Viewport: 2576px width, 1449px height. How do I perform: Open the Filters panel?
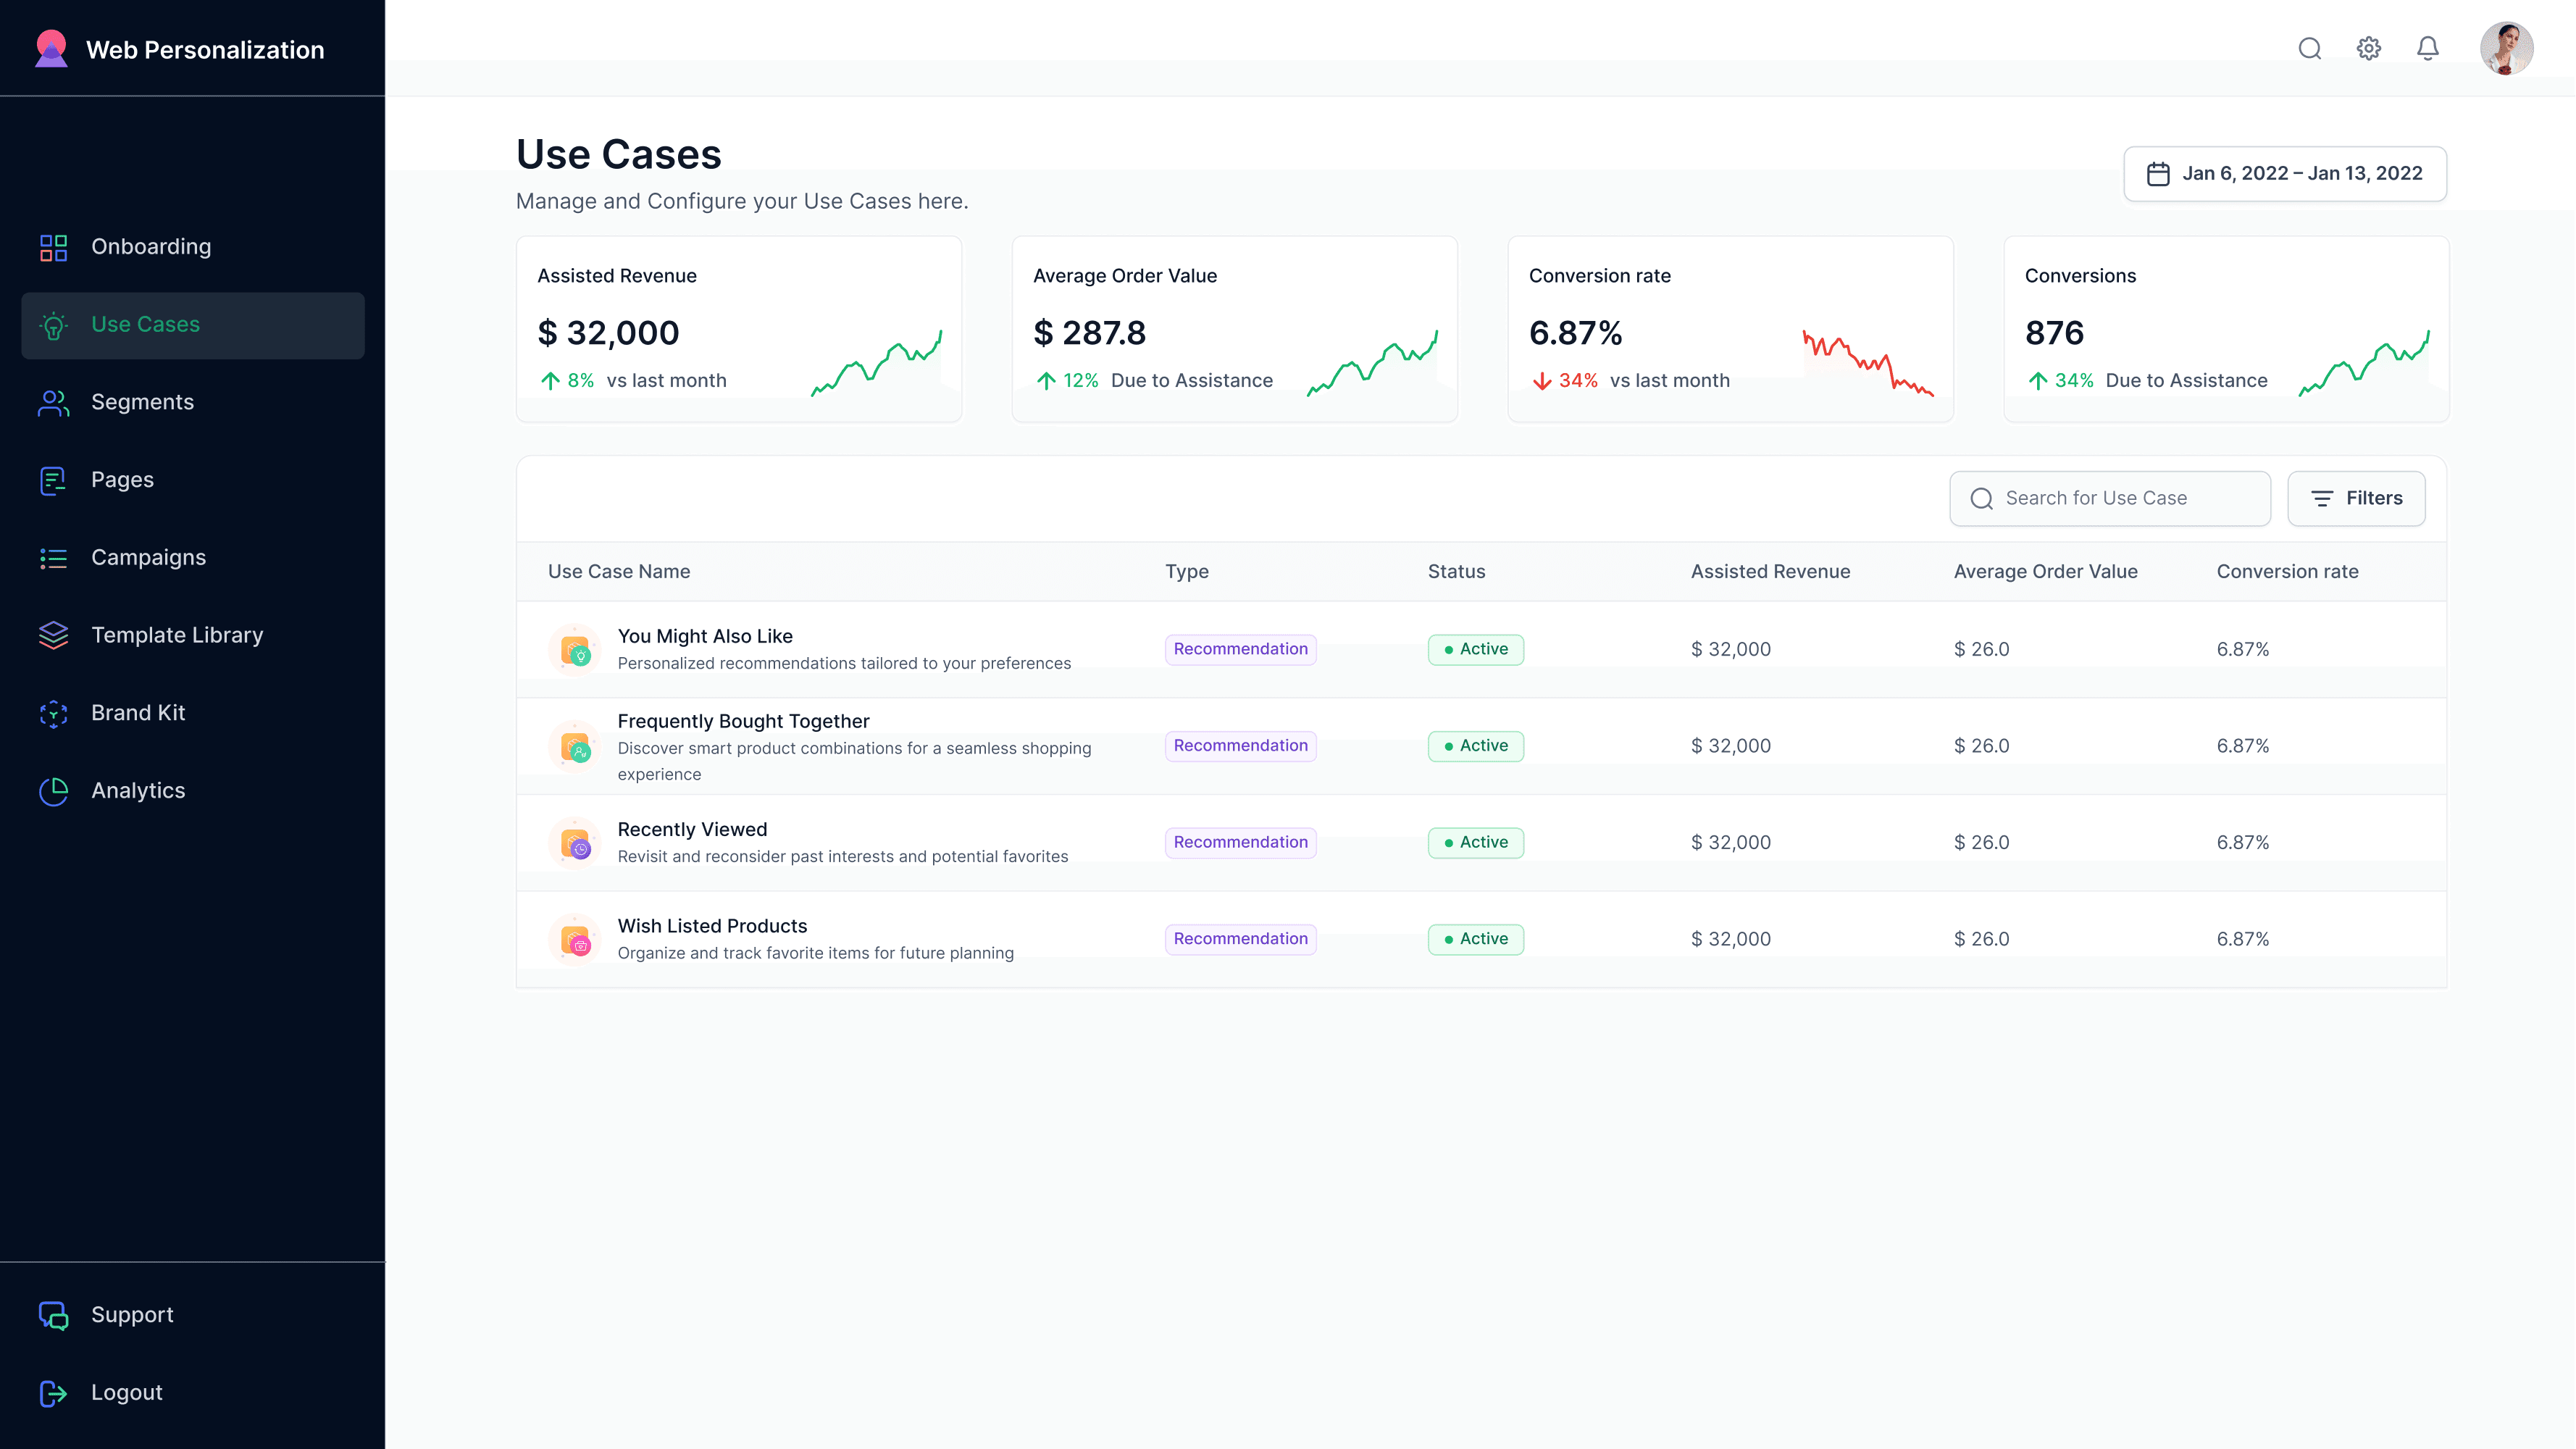pos(2355,498)
